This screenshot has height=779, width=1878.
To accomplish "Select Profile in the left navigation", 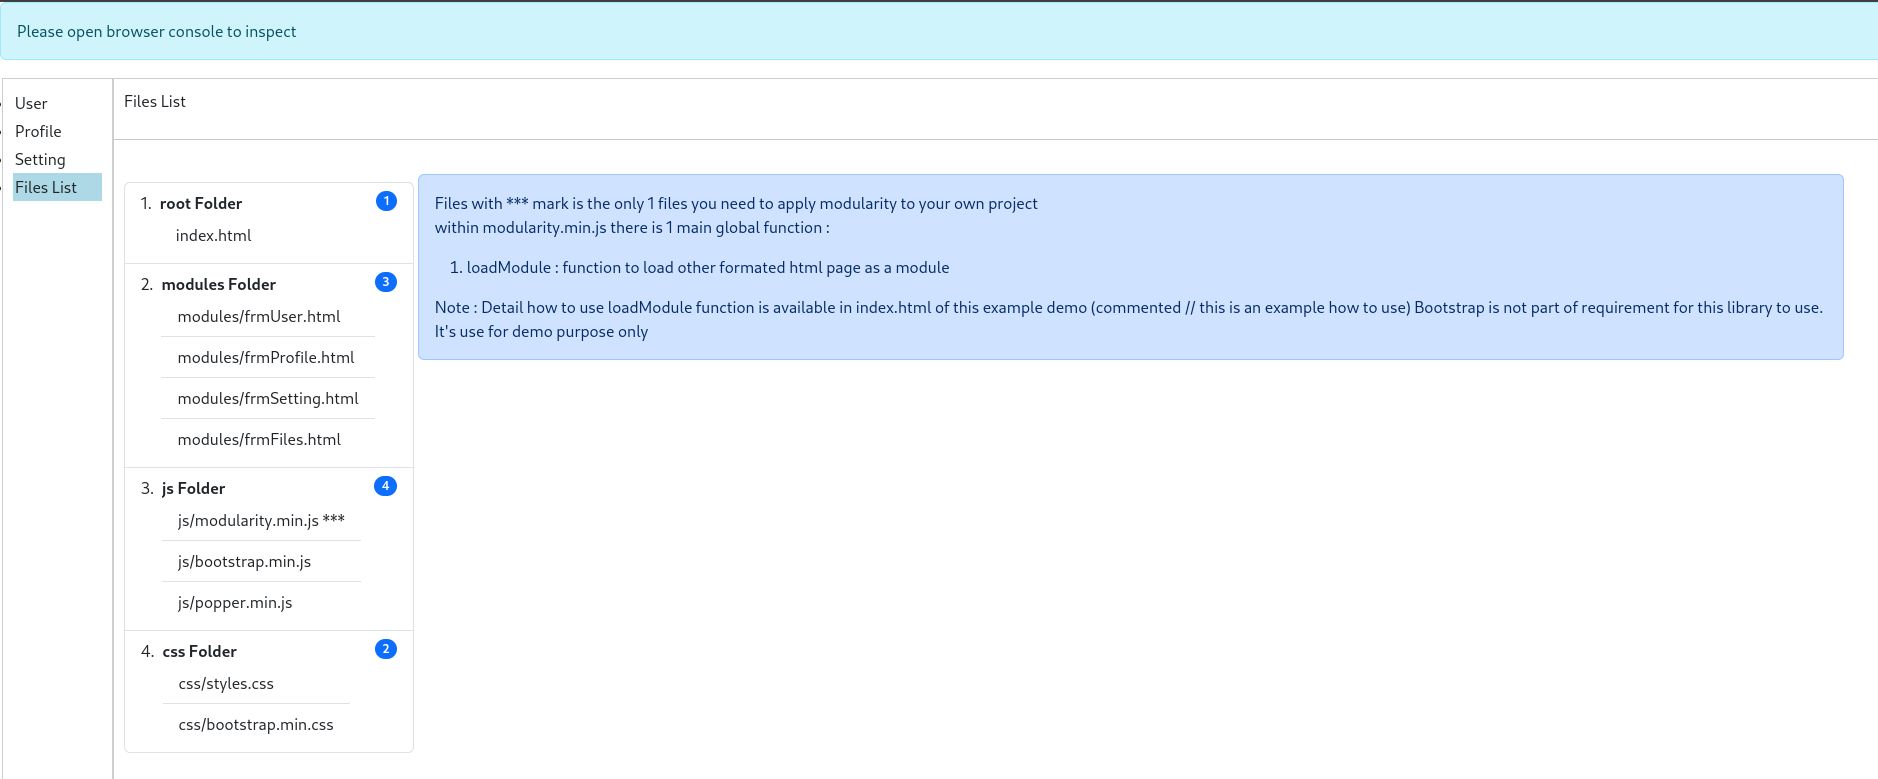I will [x=38, y=131].
